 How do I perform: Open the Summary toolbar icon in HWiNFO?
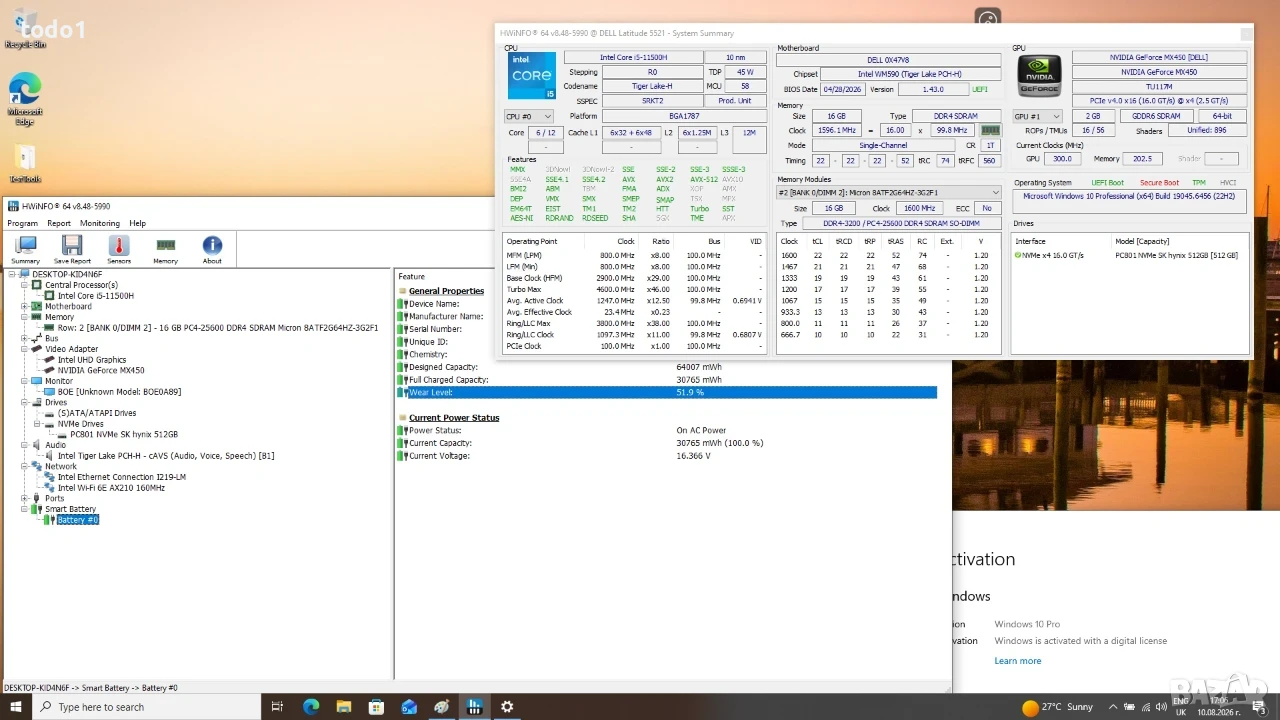[x=26, y=249]
